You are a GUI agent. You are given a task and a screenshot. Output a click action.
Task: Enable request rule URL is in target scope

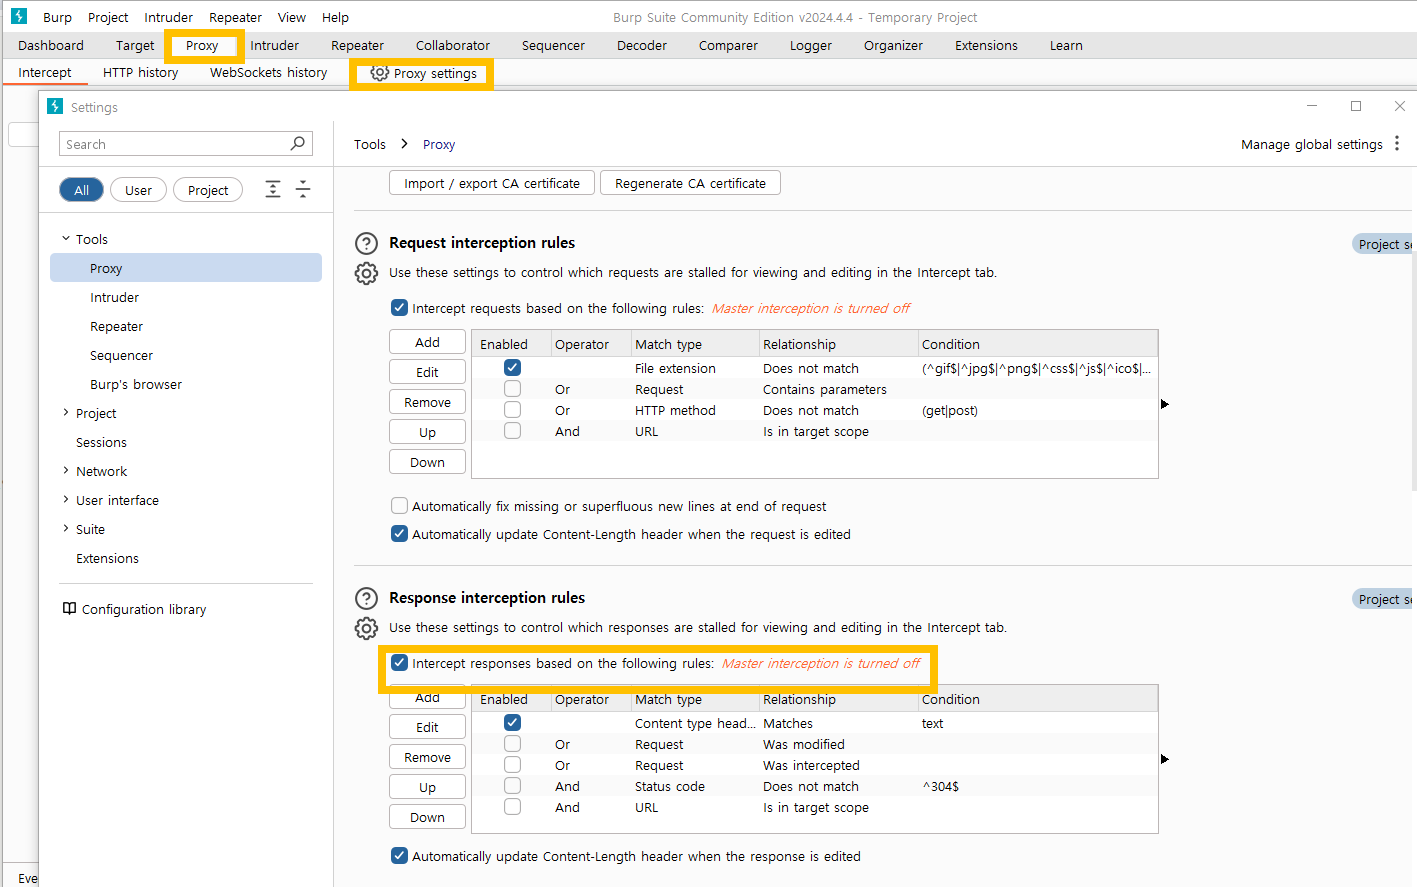tap(512, 431)
